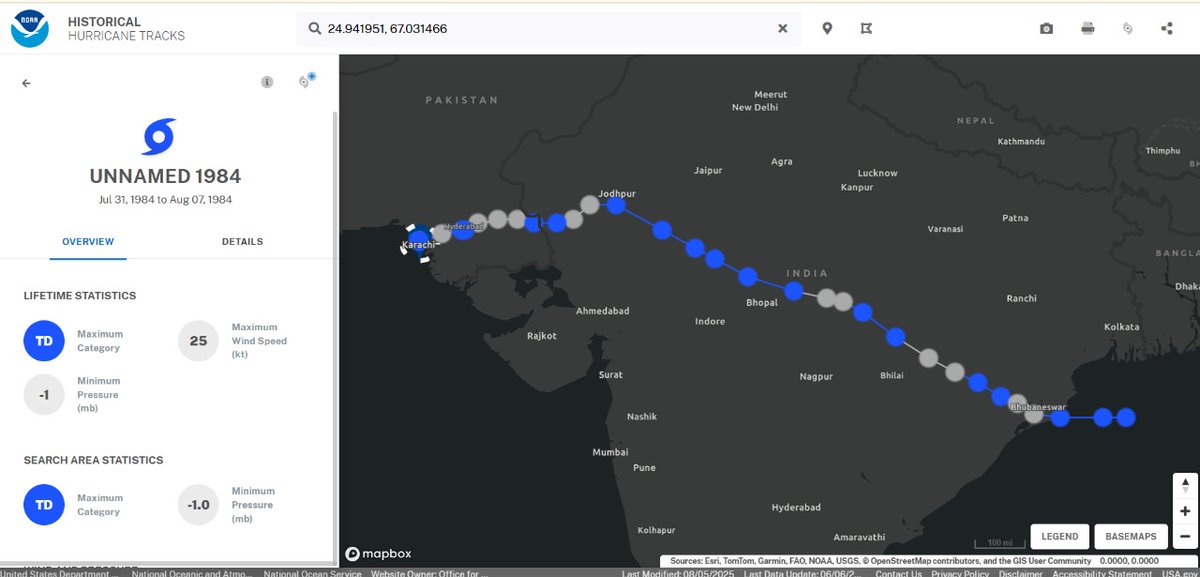This screenshot has height=577, width=1200.
Task: Share the map via share icon
Action: click(x=1167, y=29)
